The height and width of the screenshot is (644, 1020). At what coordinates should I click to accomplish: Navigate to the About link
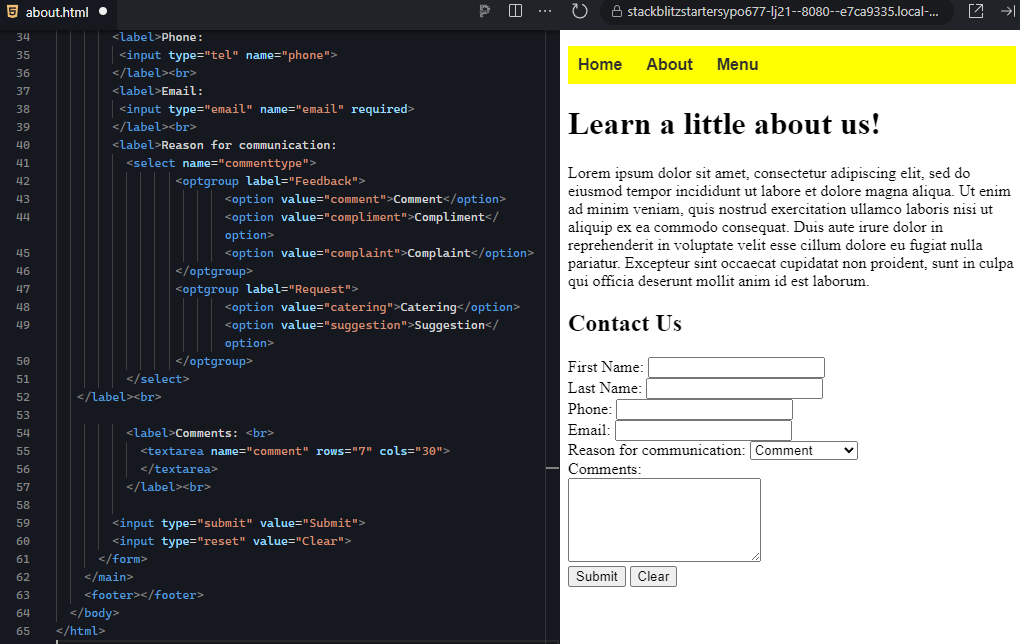pos(668,64)
